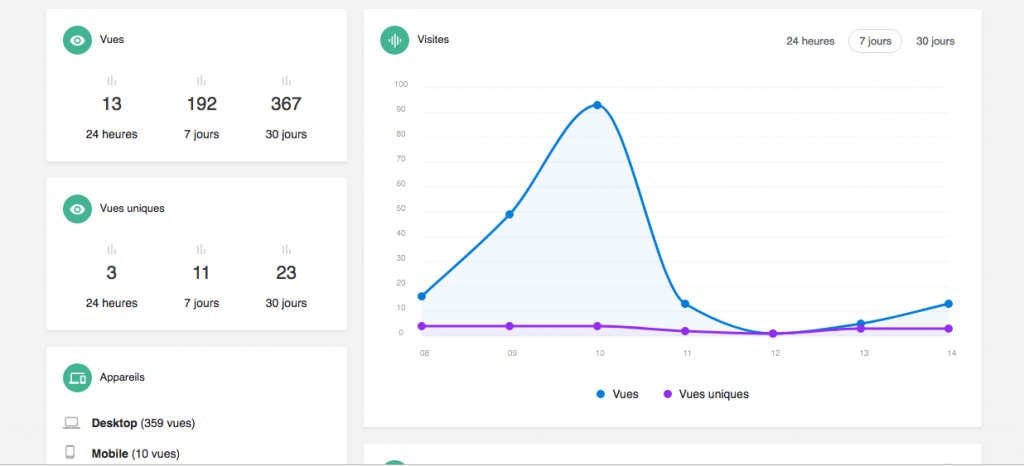Click the Appareils card title
The width and height of the screenshot is (1024, 466).
(122, 377)
